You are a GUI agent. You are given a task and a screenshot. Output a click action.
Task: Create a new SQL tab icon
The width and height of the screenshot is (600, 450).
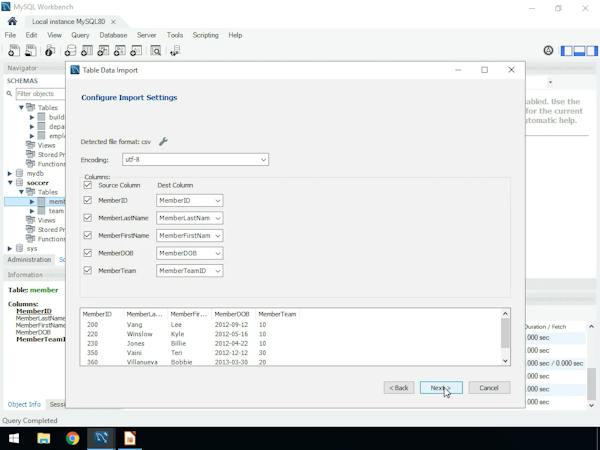point(14,51)
